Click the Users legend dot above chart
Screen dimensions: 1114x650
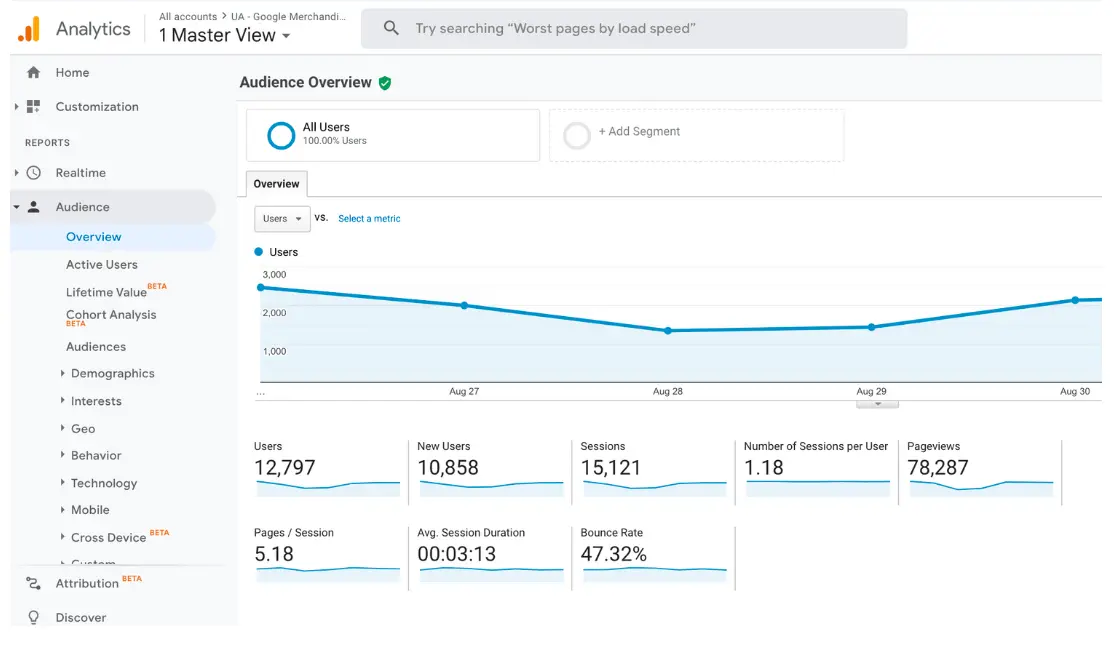(x=257, y=251)
